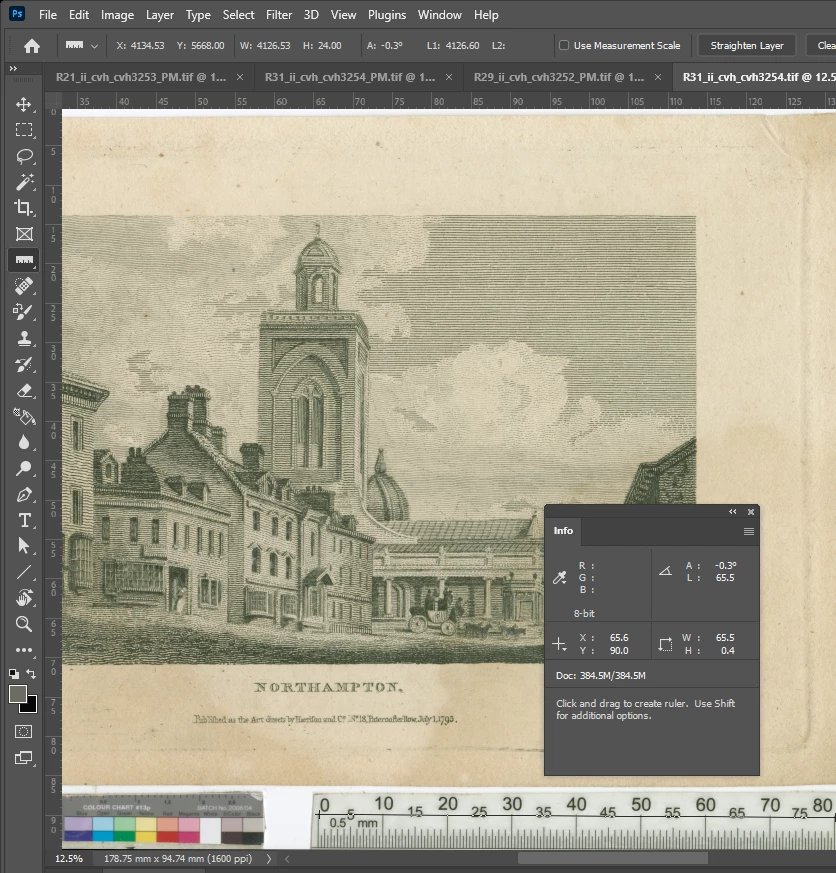Click the Zoom tool magnifier
This screenshot has width=836, height=873.
coord(24,624)
